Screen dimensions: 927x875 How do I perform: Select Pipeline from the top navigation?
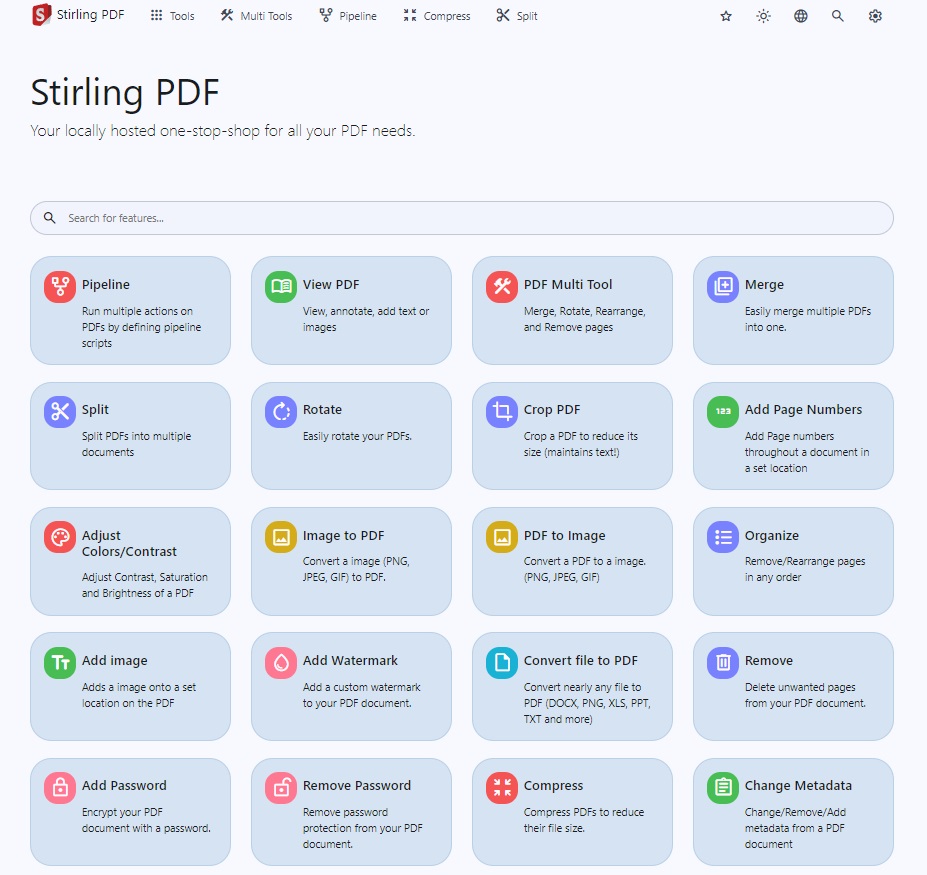click(347, 16)
